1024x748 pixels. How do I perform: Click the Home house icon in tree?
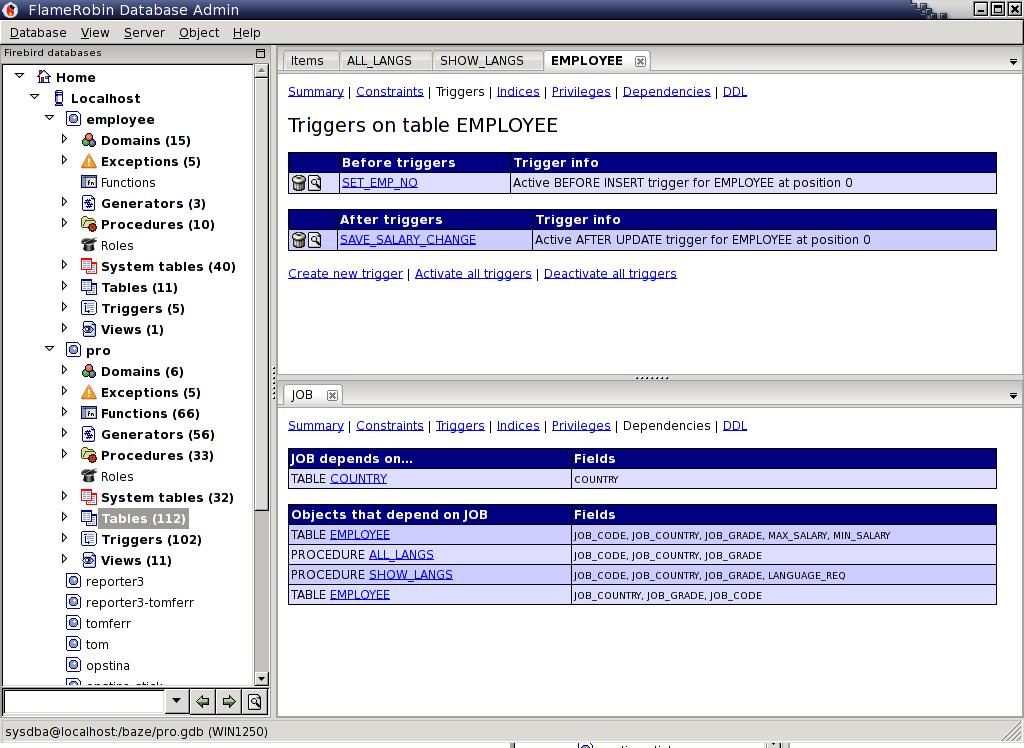(43, 77)
